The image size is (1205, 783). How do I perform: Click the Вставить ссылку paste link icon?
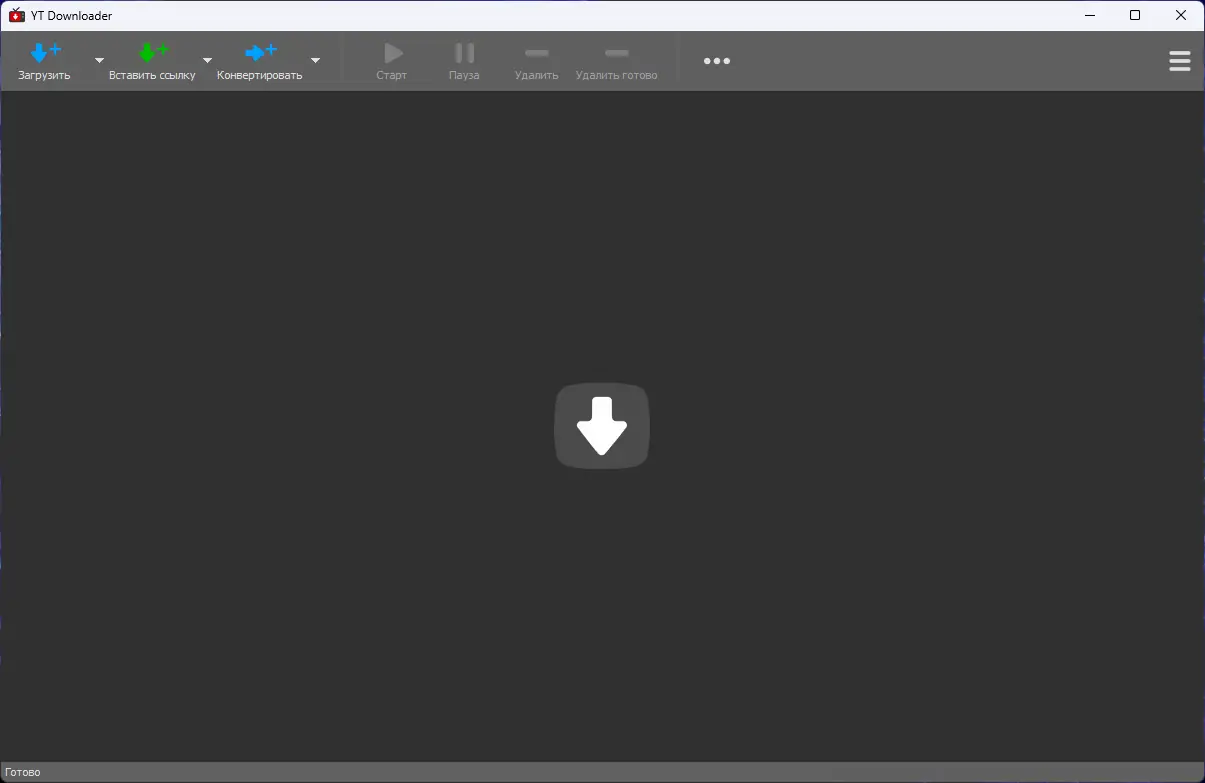pos(153,52)
